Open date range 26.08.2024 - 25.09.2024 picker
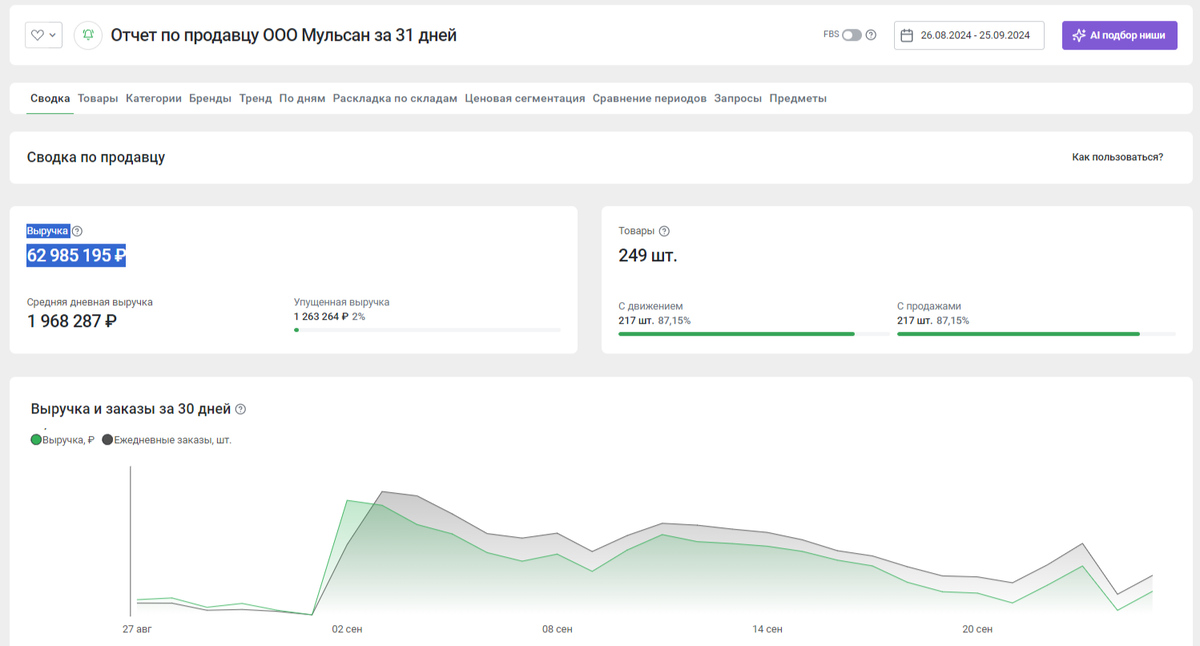The height and width of the screenshot is (646, 1200). 969,35
